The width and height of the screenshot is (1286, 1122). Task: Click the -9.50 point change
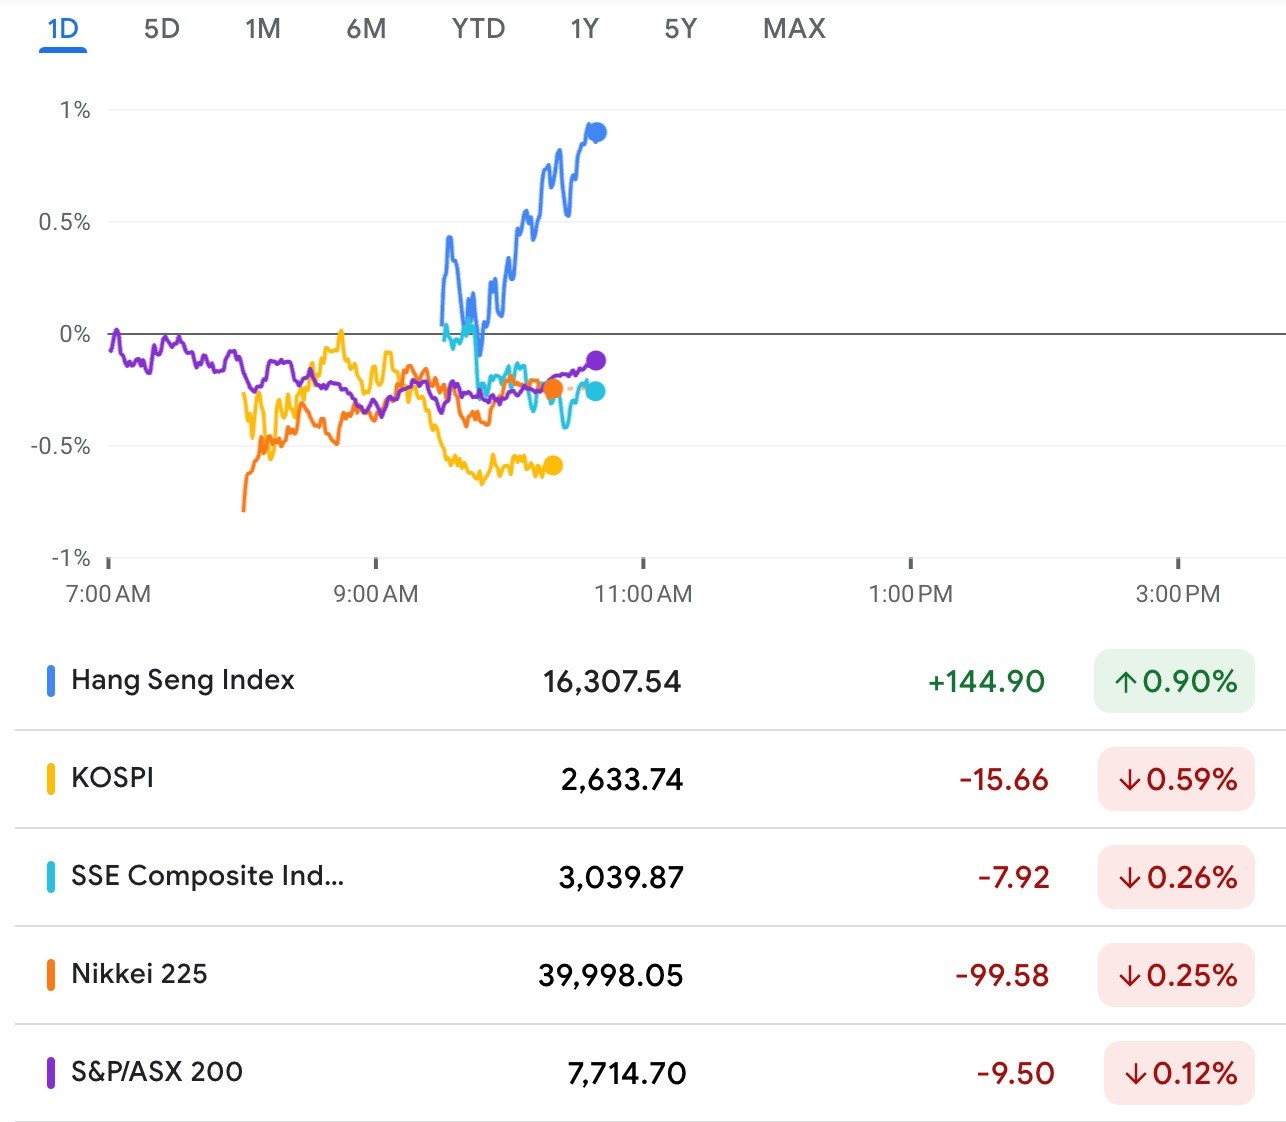point(1016,1073)
